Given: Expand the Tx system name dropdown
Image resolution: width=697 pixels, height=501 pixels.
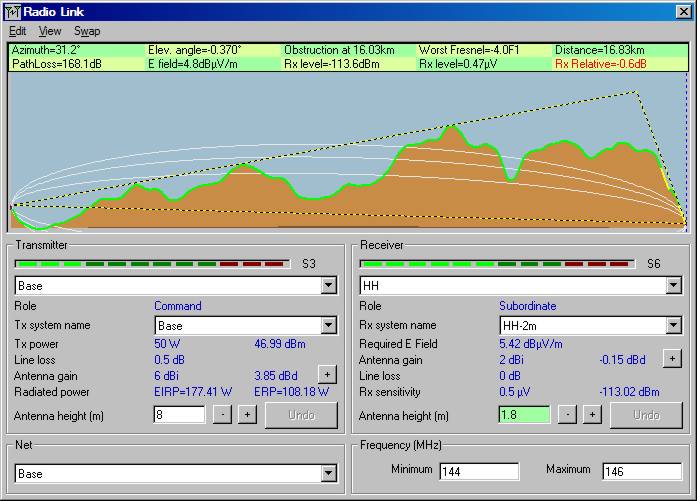Looking at the screenshot, I should (x=328, y=325).
